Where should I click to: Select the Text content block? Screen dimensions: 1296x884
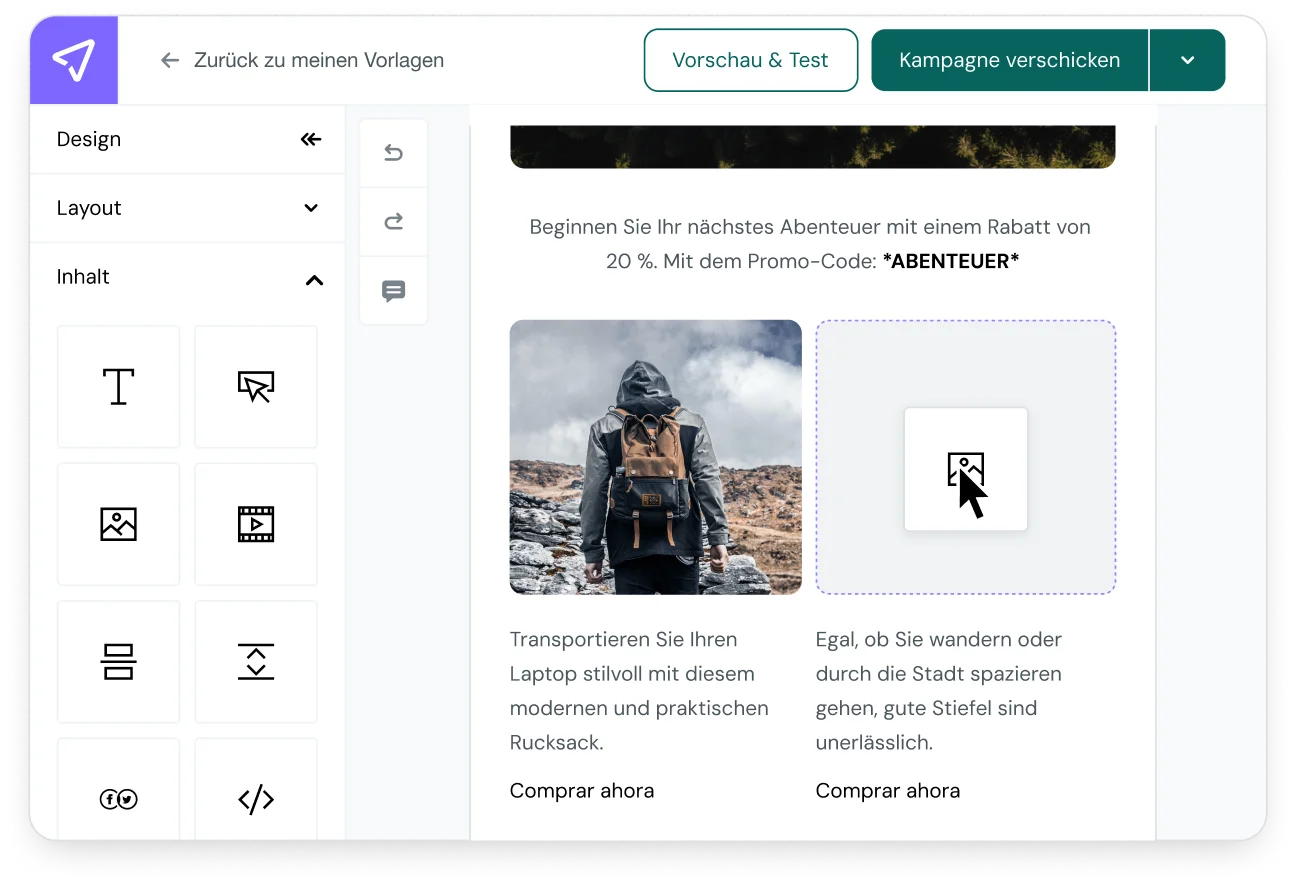click(118, 386)
